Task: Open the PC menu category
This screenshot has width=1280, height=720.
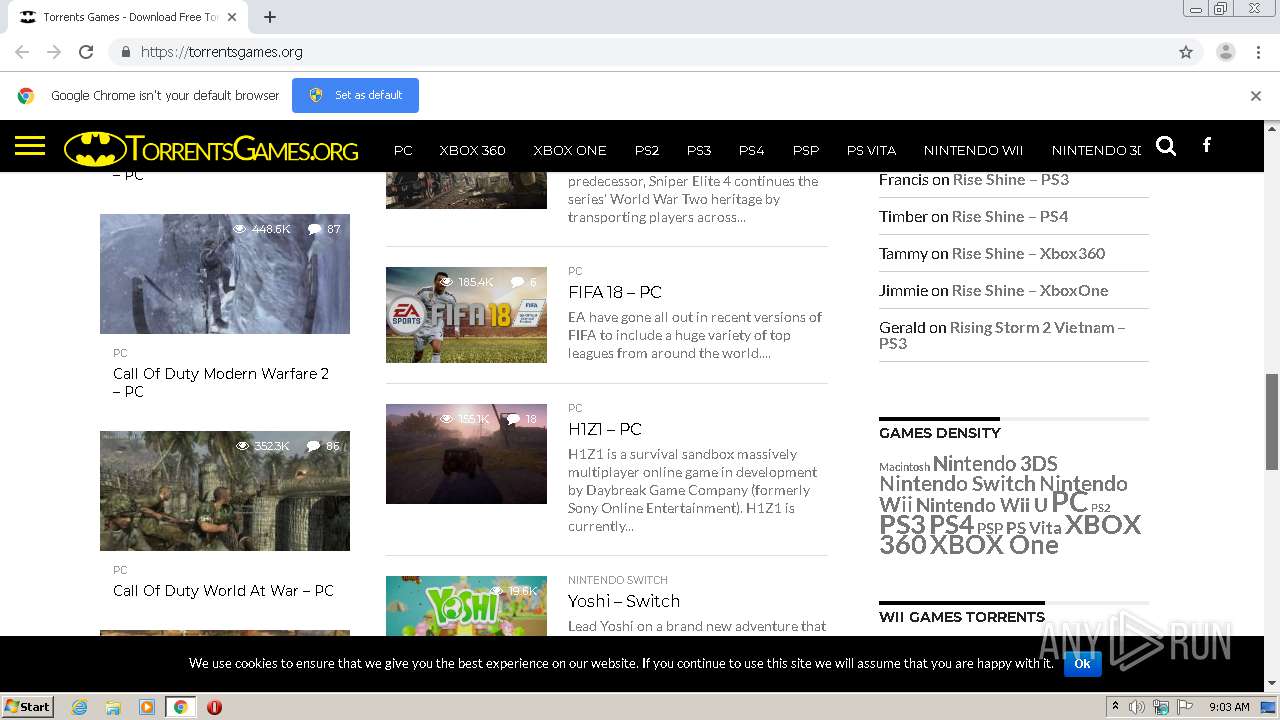Action: pos(403,150)
